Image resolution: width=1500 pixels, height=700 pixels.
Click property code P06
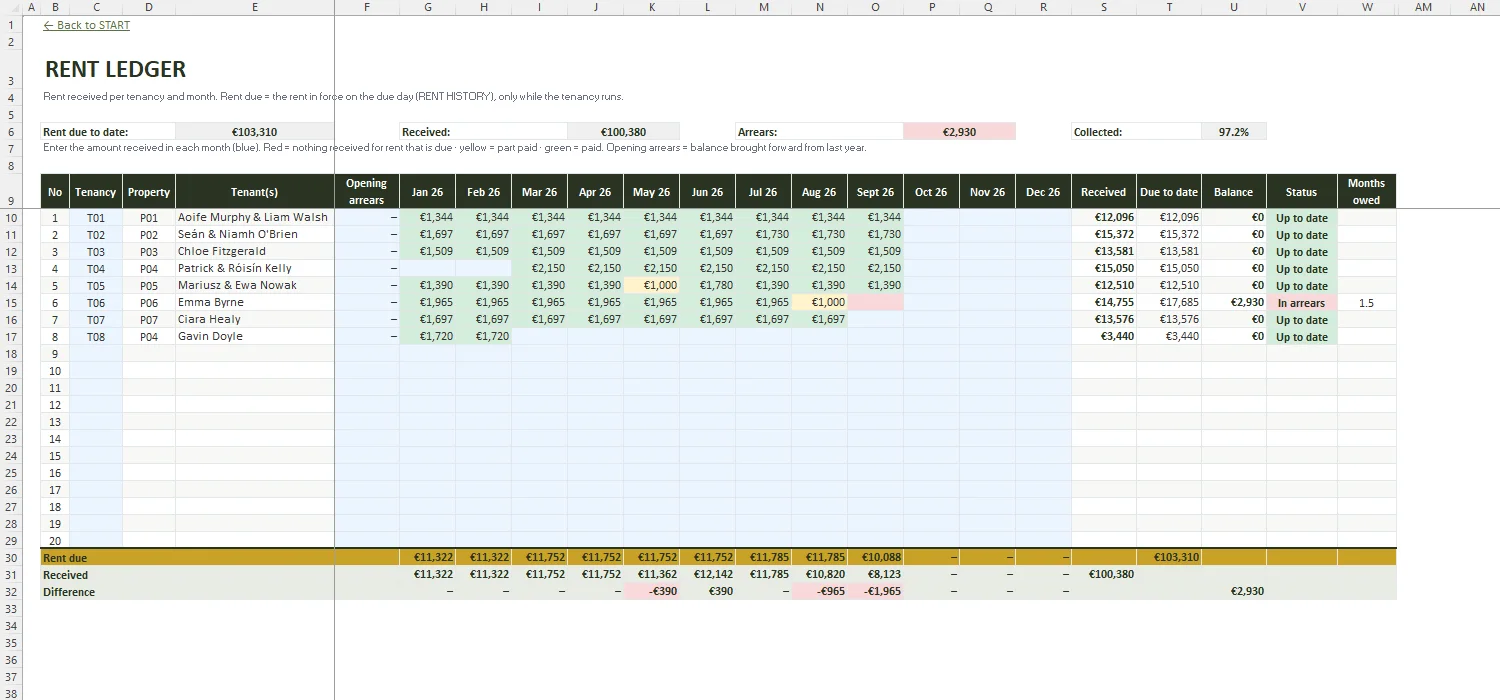click(149, 302)
